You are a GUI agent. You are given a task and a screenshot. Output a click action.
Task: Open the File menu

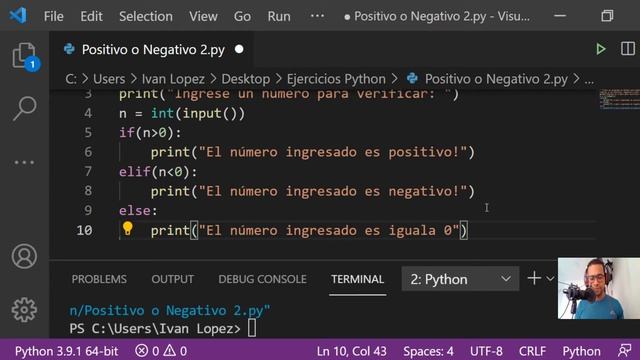click(x=53, y=16)
